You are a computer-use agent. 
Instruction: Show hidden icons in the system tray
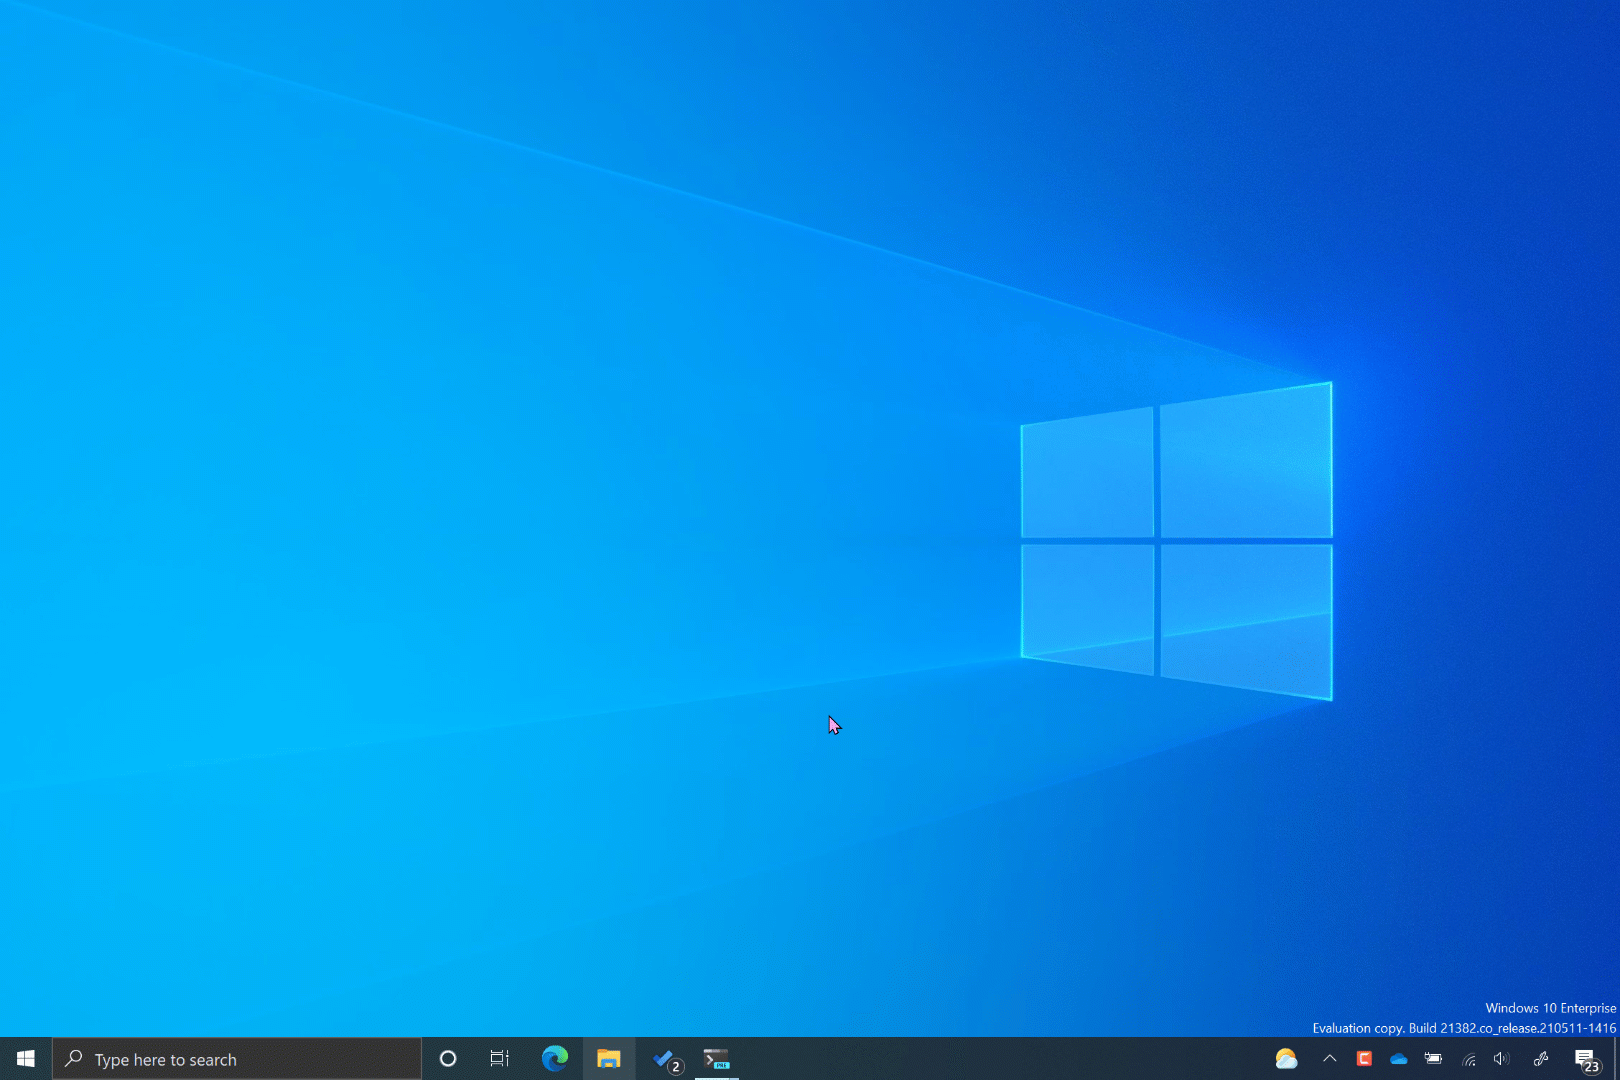[x=1330, y=1059]
